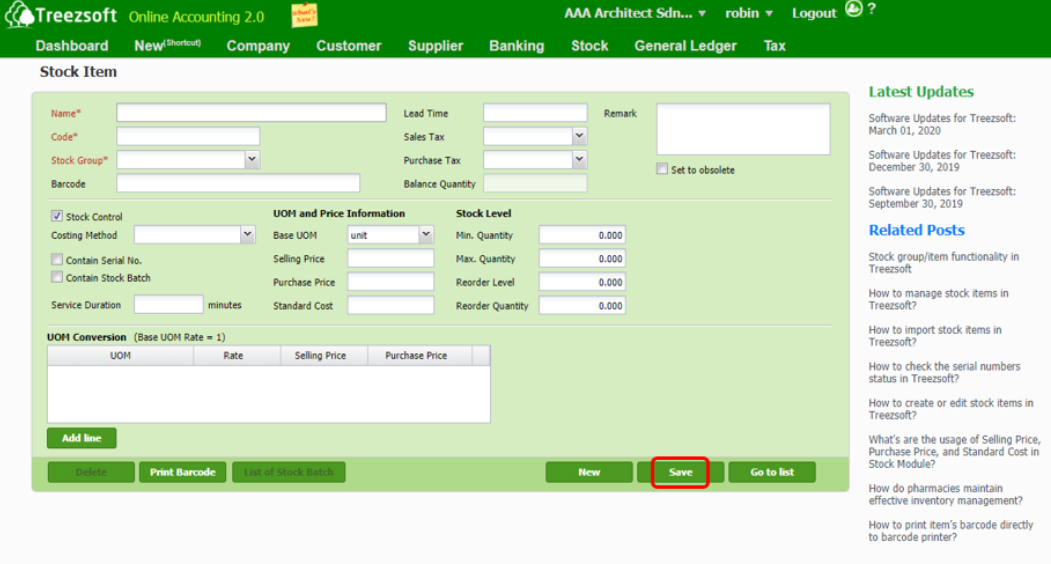Open the robin user dropdown
Screen dimensions: 1051x564
coord(749,13)
